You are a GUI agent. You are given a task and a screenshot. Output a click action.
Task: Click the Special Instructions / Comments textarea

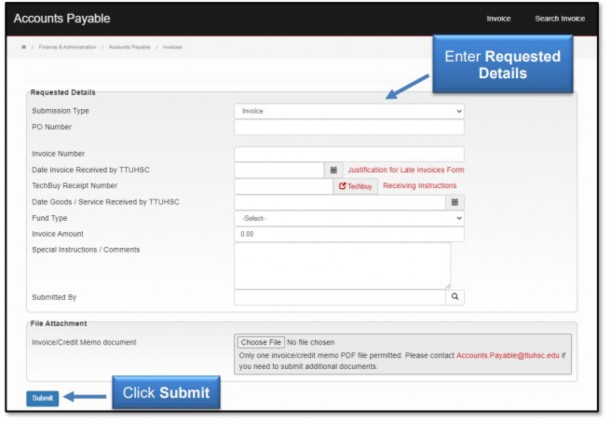(x=343, y=266)
